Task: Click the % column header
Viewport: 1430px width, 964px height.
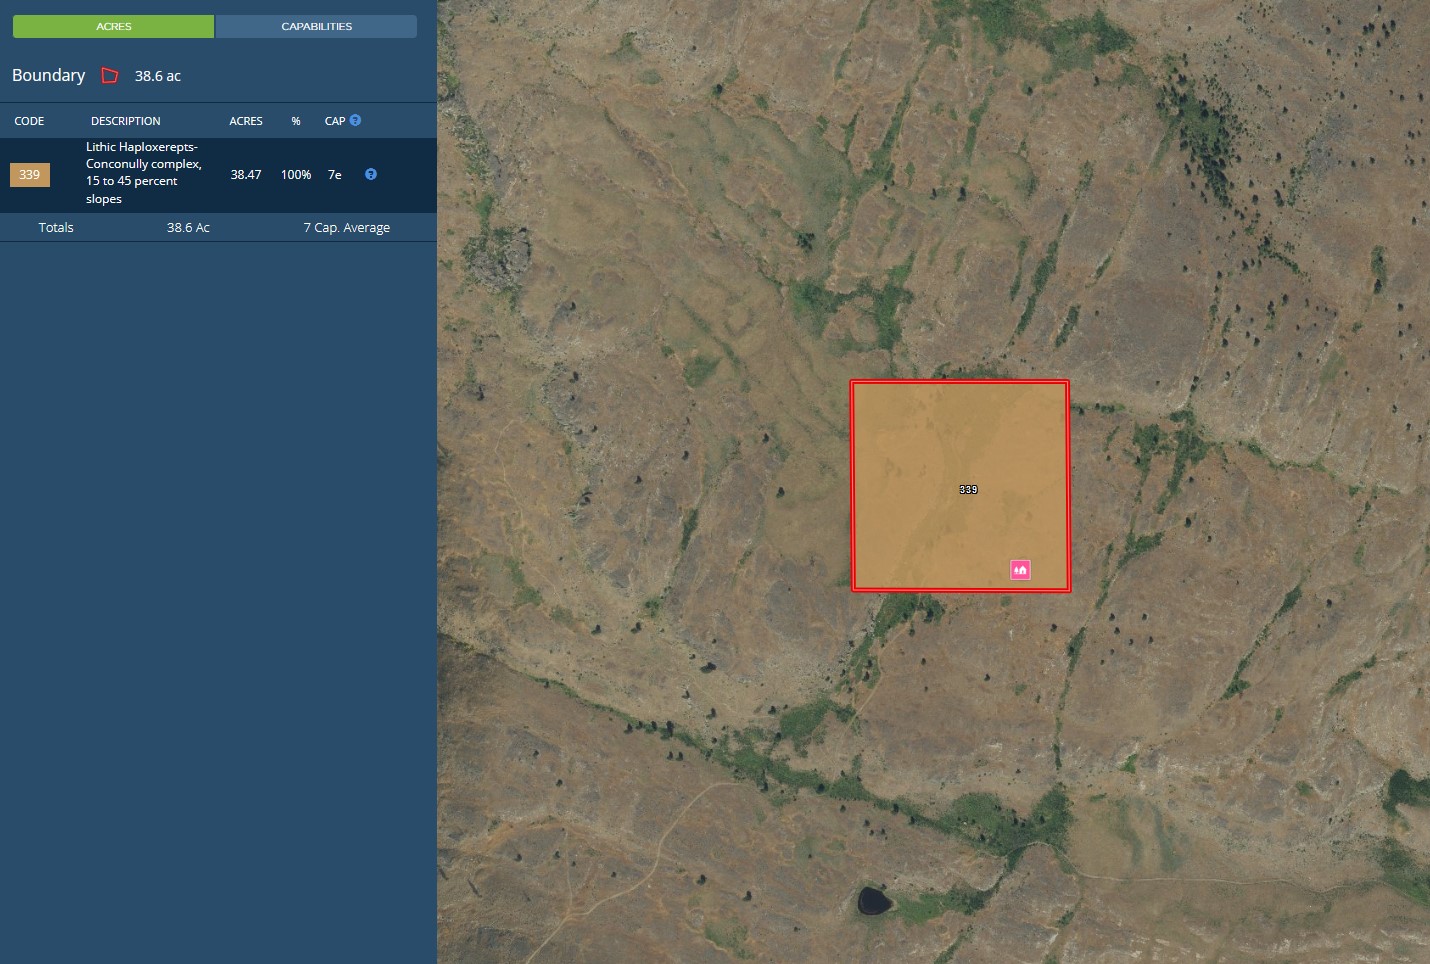Action: pyautogui.click(x=296, y=121)
